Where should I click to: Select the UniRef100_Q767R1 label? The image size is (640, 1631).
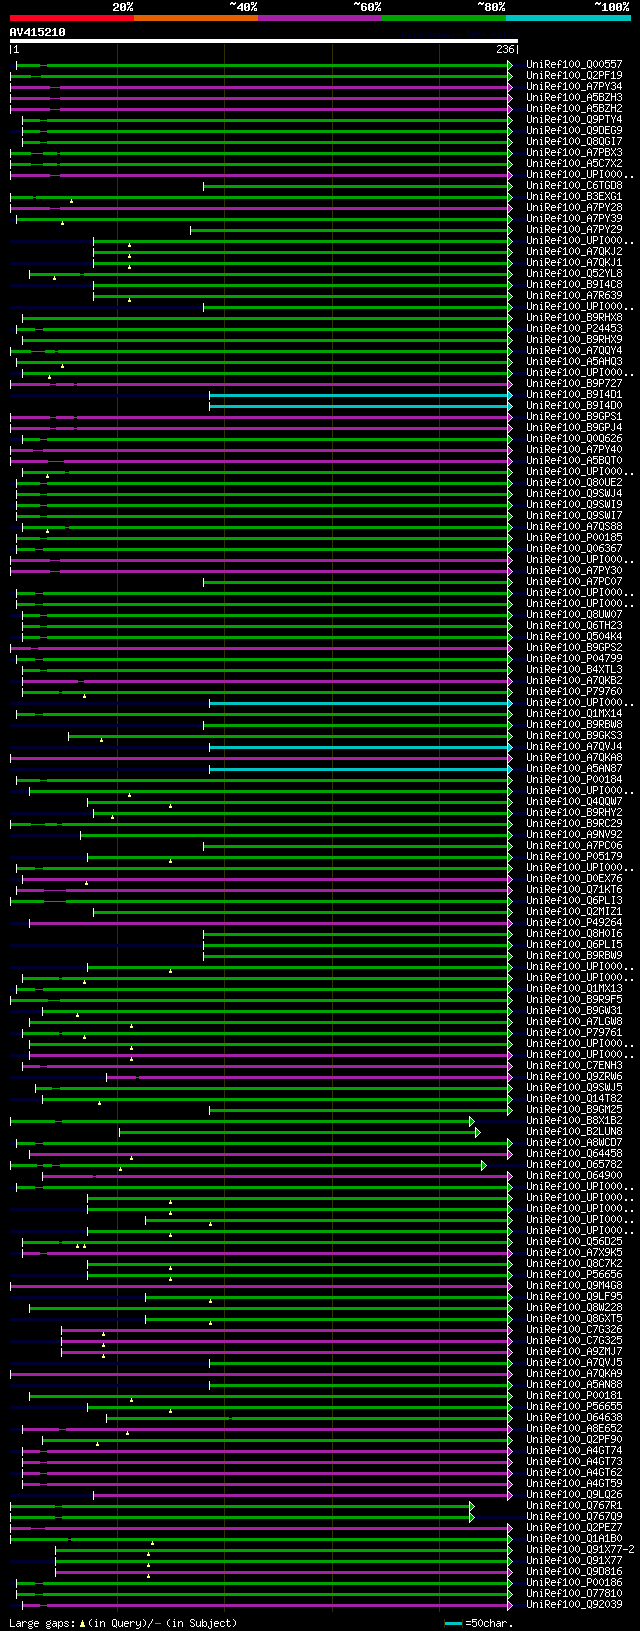point(574,1506)
